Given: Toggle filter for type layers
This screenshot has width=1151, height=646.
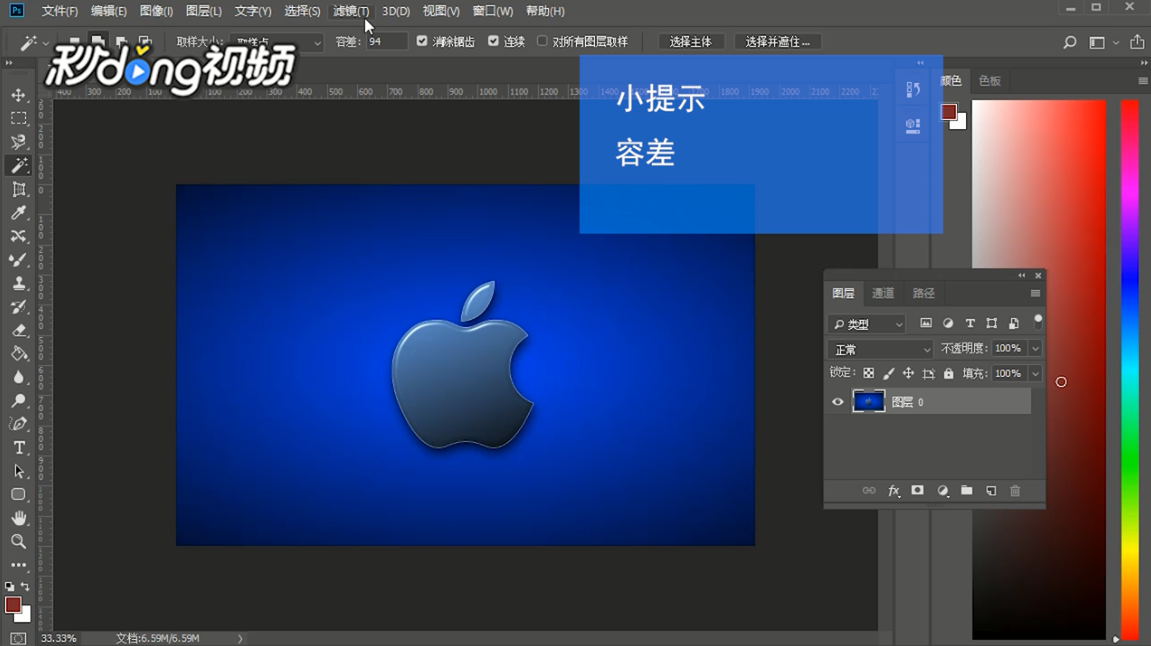Looking at the screenshot, I should point(970,323).
